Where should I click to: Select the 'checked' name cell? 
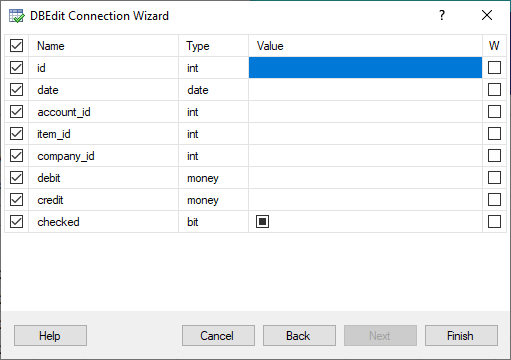tap(104, 222)
